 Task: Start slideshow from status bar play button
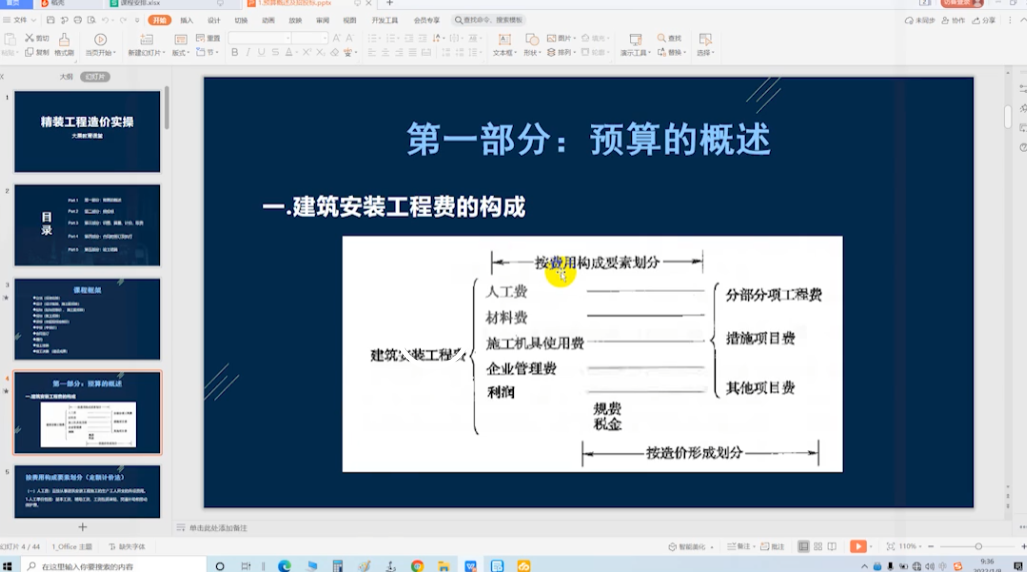pyautogui.click(x=857, y=547)
